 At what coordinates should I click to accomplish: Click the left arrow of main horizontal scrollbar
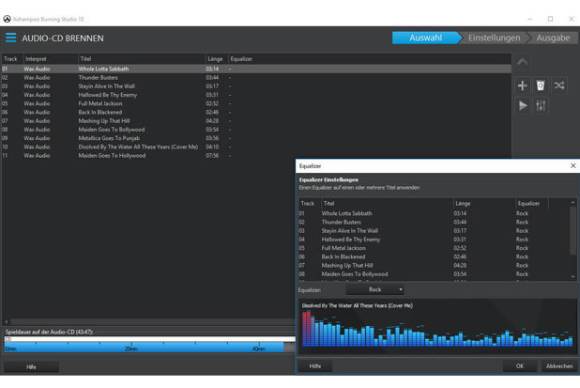point(6,322)
